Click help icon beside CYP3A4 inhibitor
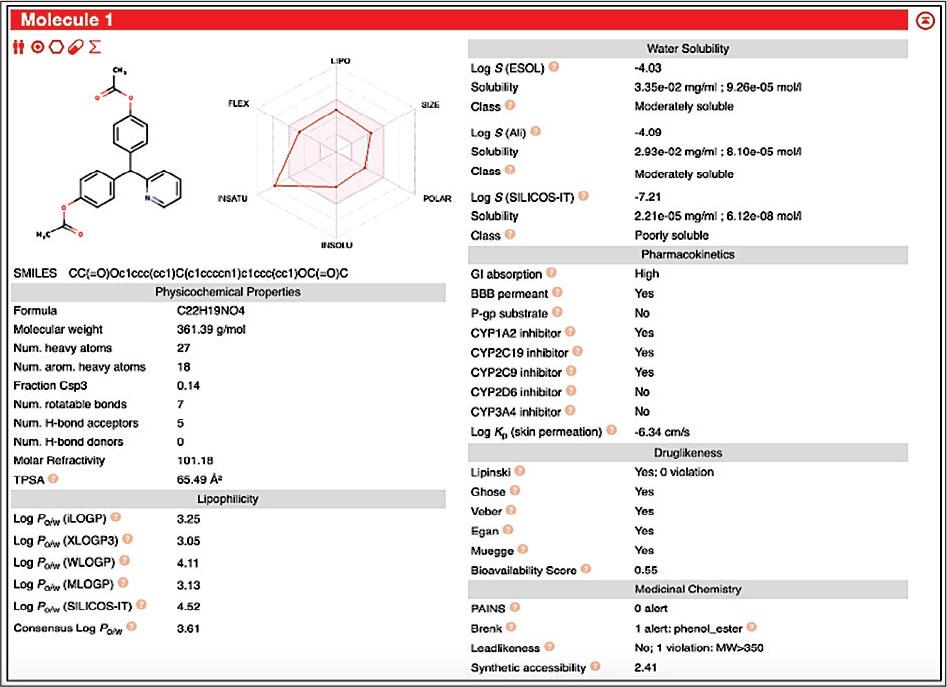Viewport: 947px width, 687px height. pos(570,411)
